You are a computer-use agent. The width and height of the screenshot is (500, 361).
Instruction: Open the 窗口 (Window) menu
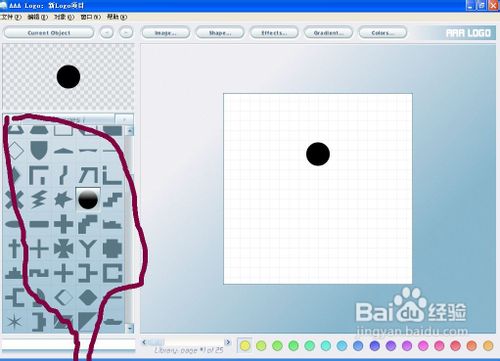(91, 17)
